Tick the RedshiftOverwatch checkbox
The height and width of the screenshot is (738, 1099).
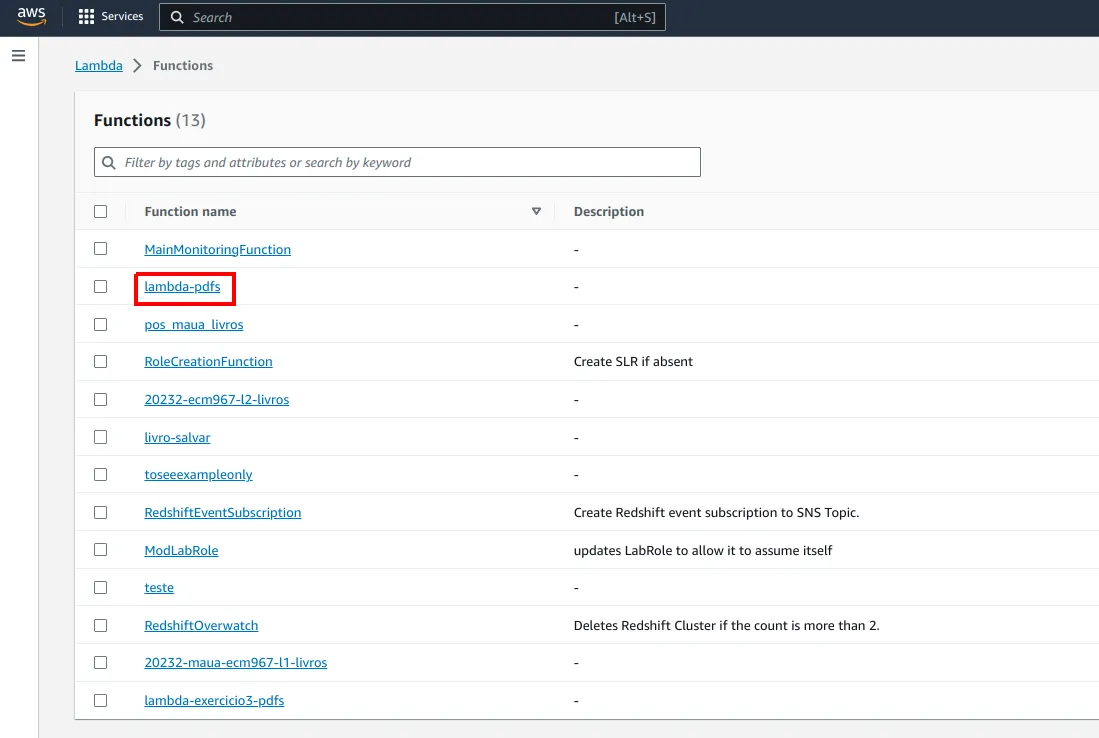tap(101, 625)
